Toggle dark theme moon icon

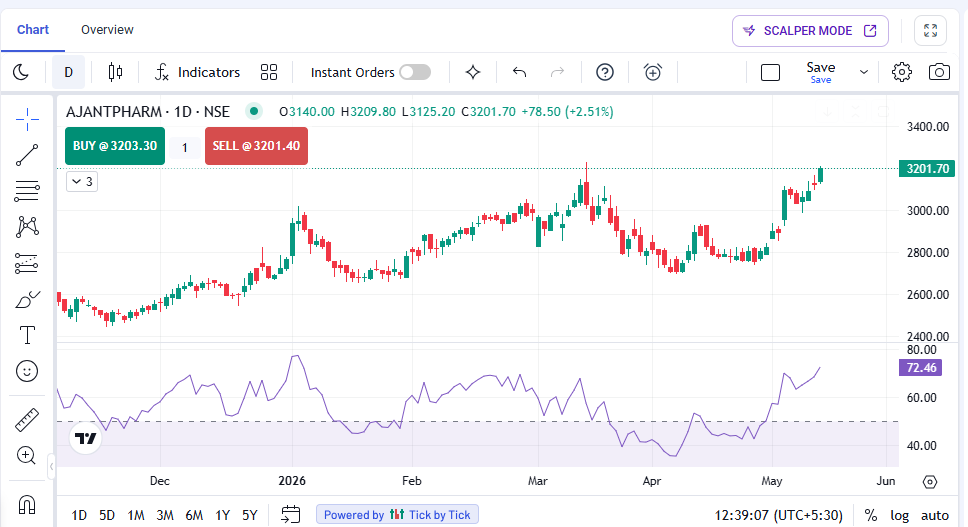coord(21,72)
